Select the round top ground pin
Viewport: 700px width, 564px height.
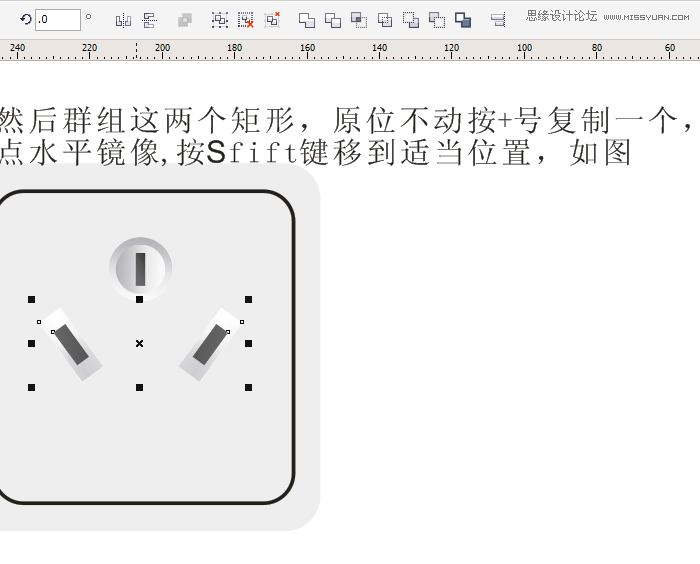tap(141, 269)
